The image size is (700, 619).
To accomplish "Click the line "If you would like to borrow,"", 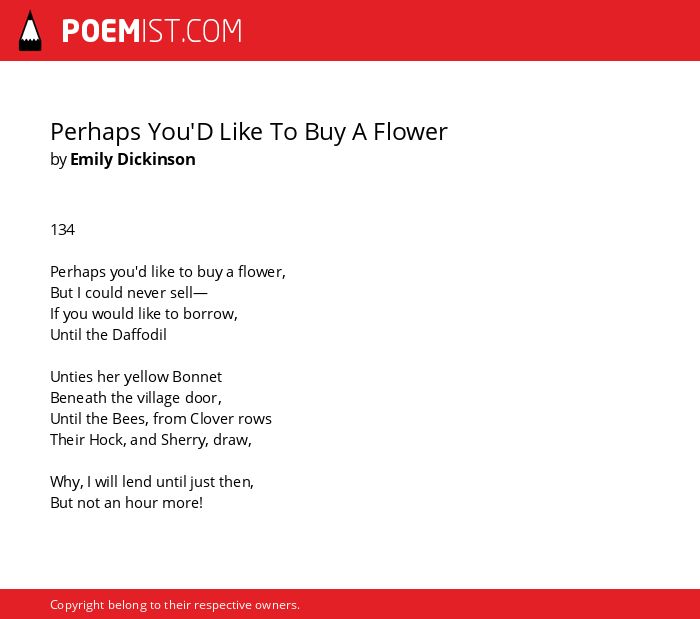I will 144,314.
